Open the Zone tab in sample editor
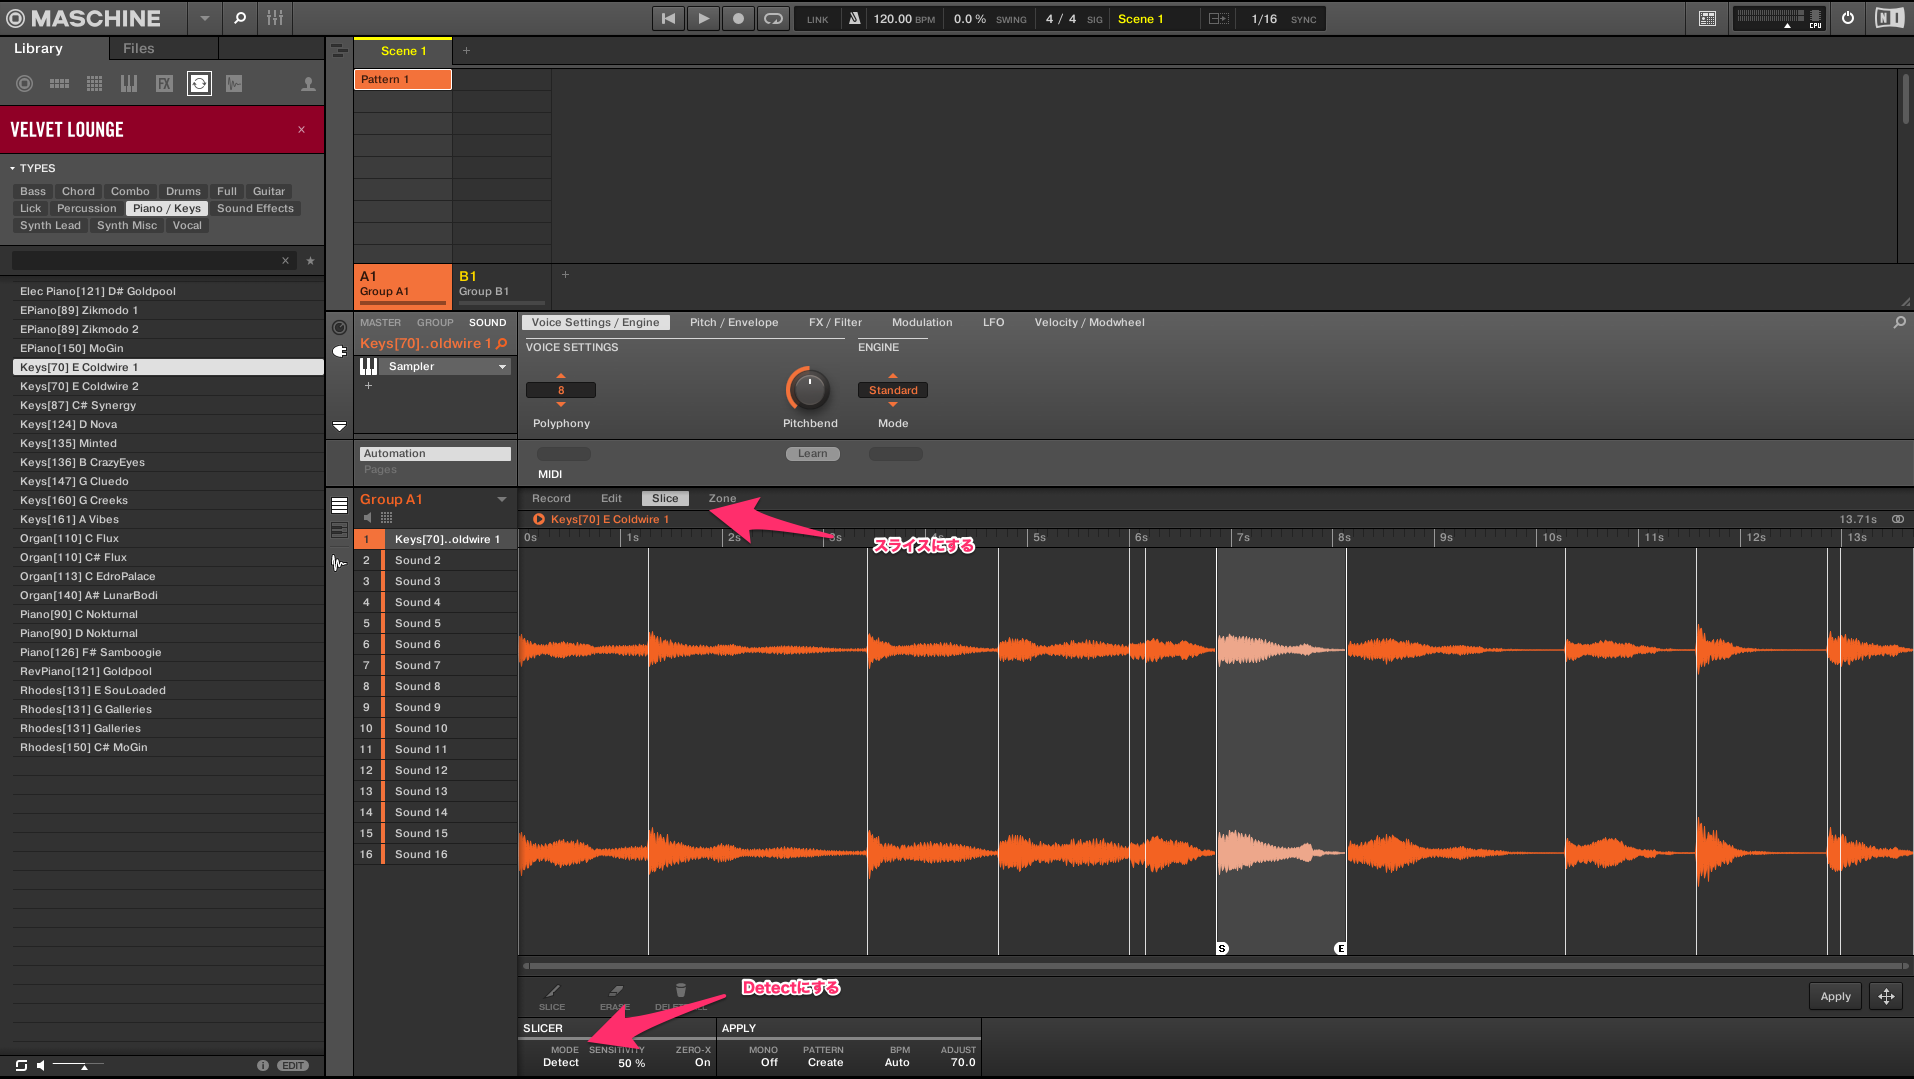 coord(722,498)
